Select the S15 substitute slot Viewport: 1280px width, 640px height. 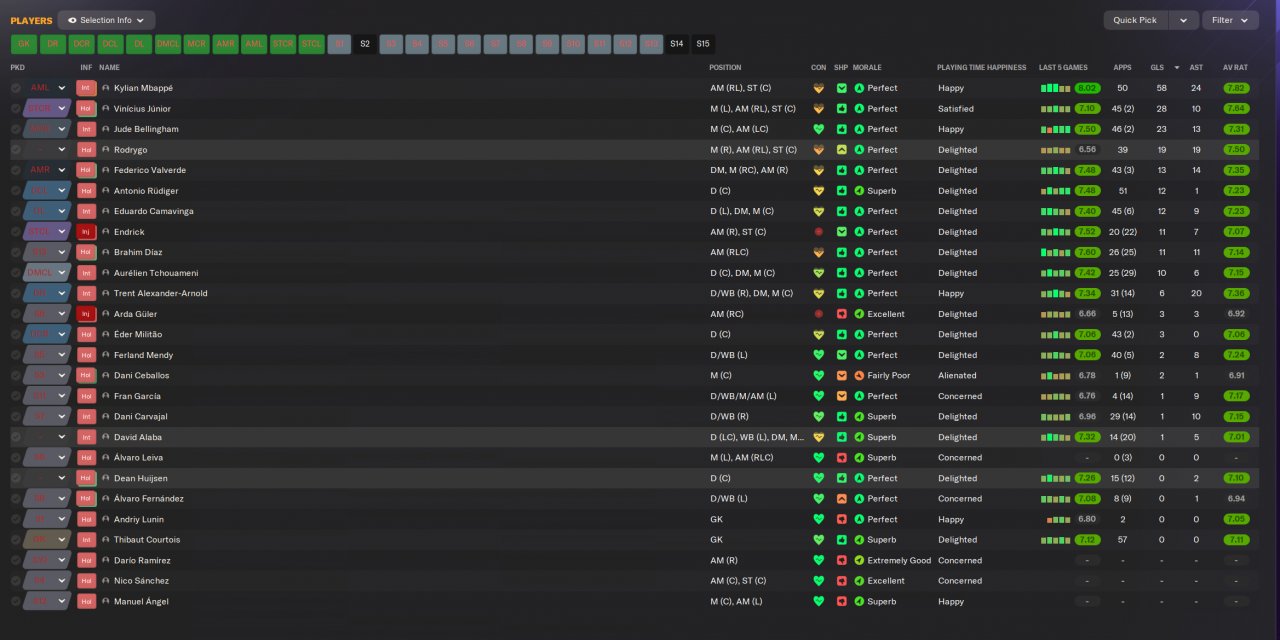point(703,44)
